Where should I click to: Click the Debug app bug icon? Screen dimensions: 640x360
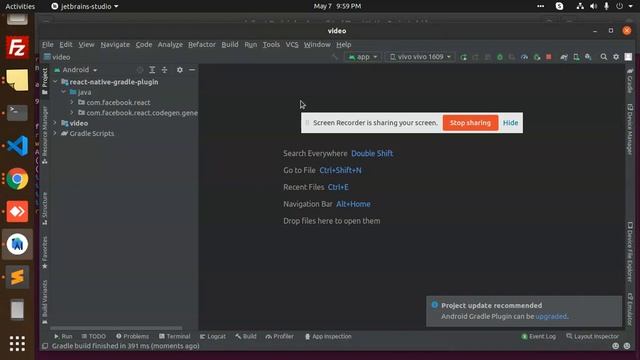coord(500,57)
